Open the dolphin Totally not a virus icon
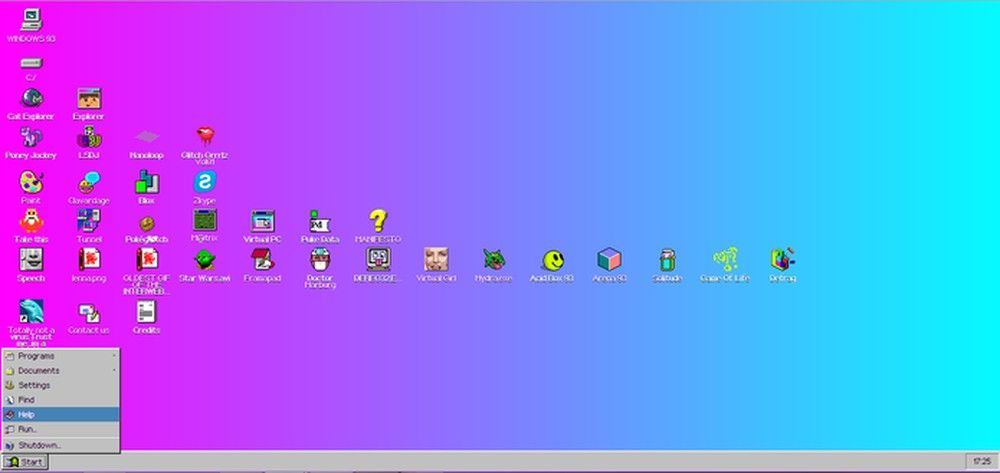1000x473 pixels. tap(31, 312)
